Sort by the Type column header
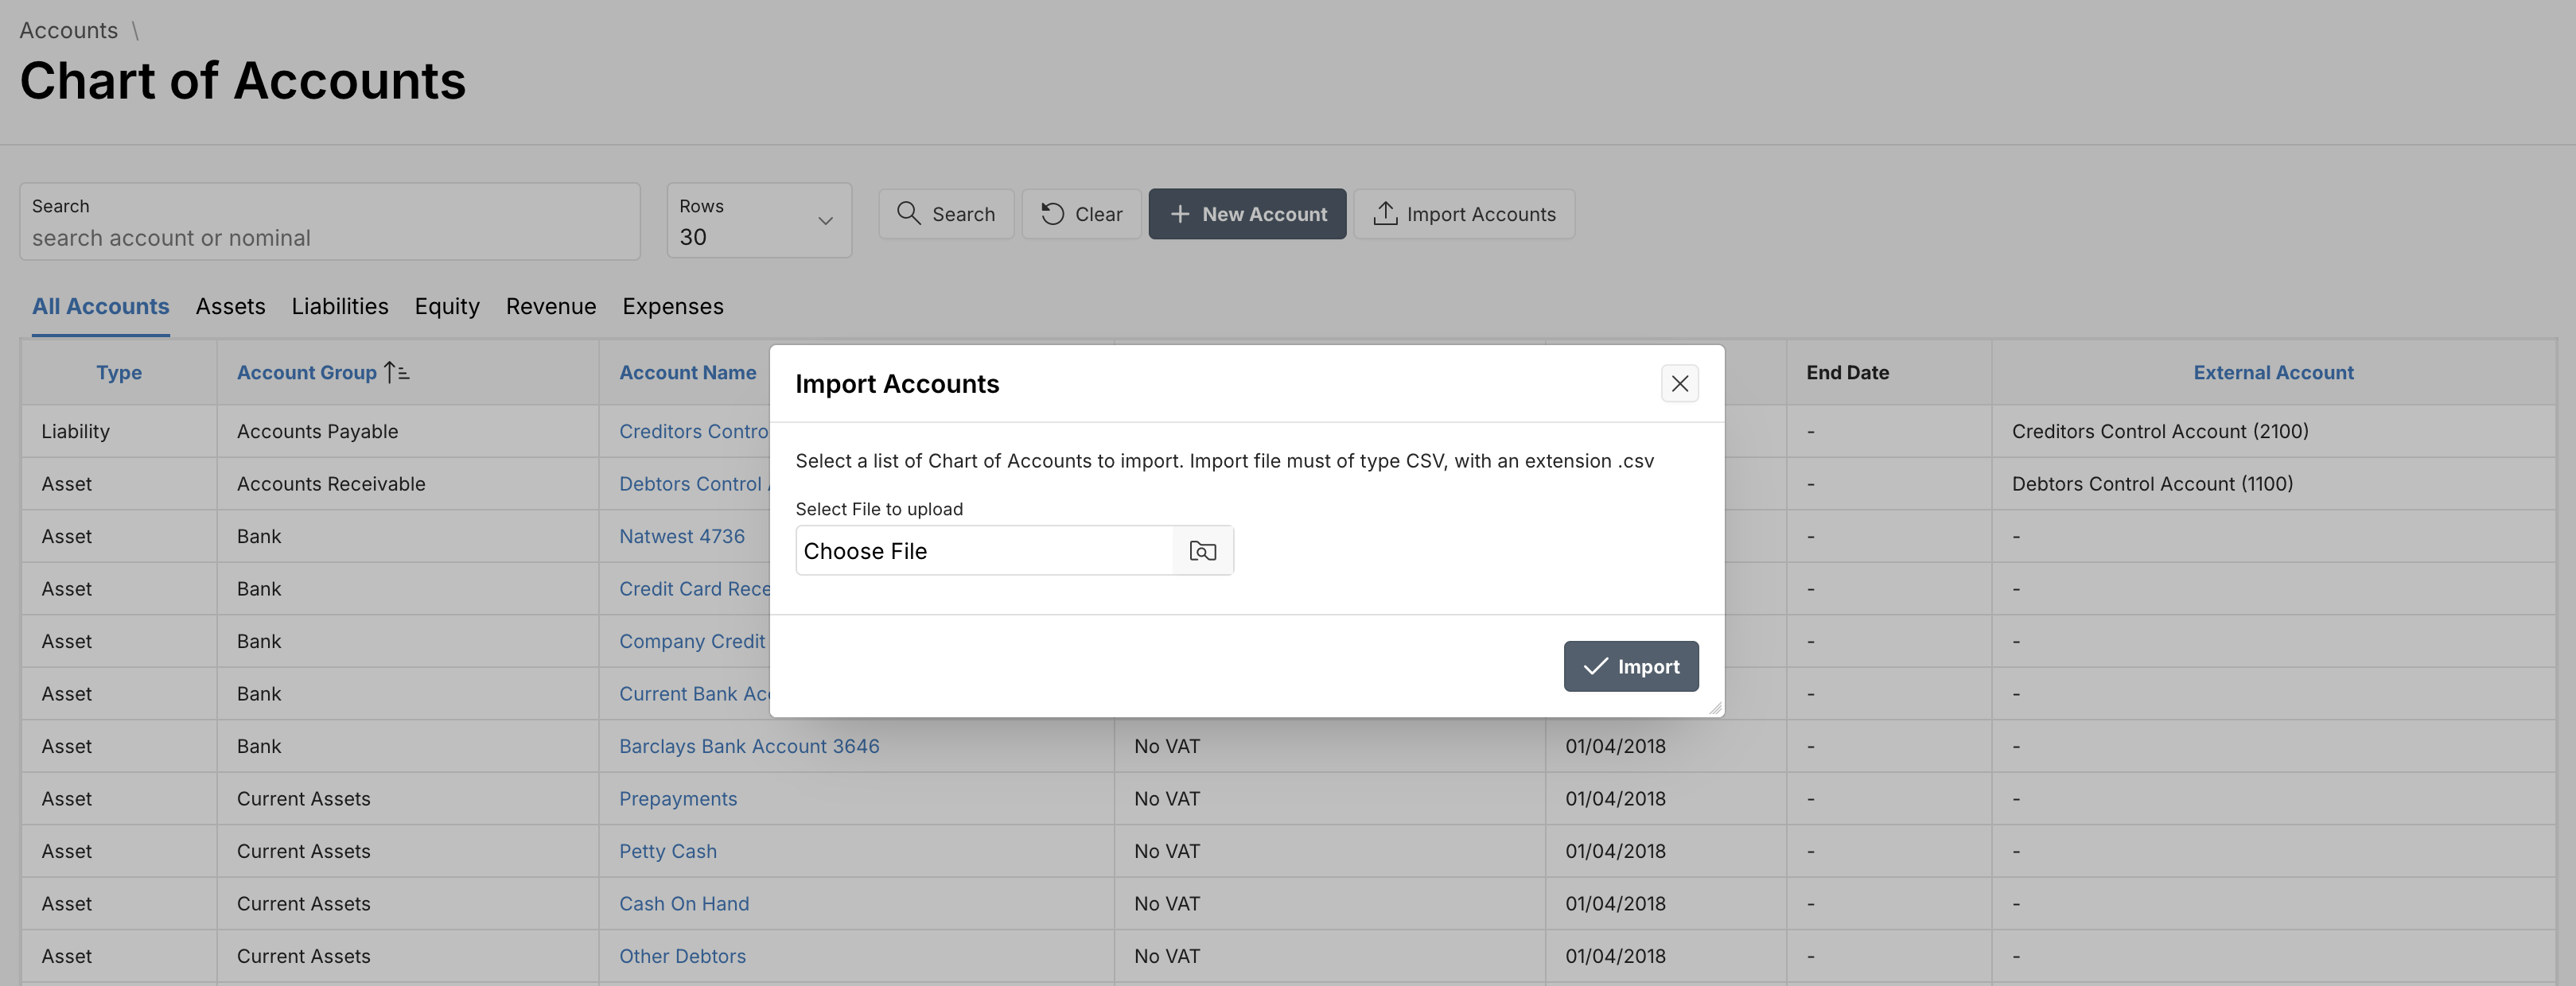 [x=119, y=373]
